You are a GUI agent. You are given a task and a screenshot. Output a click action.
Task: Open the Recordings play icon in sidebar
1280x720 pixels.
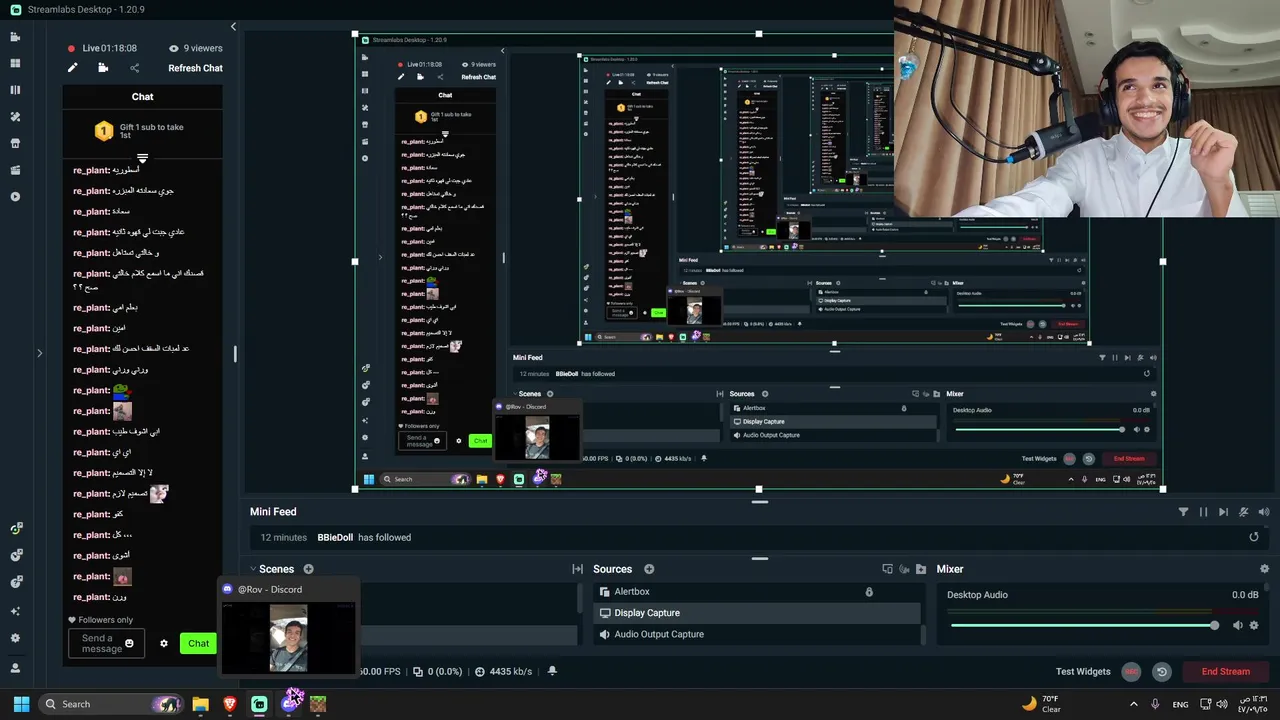point(15,197)
